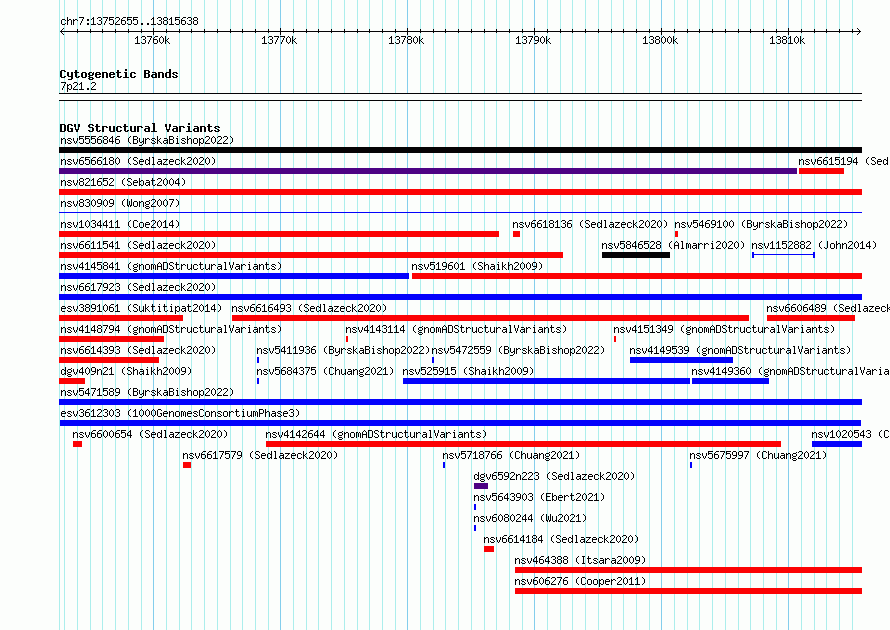Click the nsv4143114 gnomAD variant label

tap(456, 329)
